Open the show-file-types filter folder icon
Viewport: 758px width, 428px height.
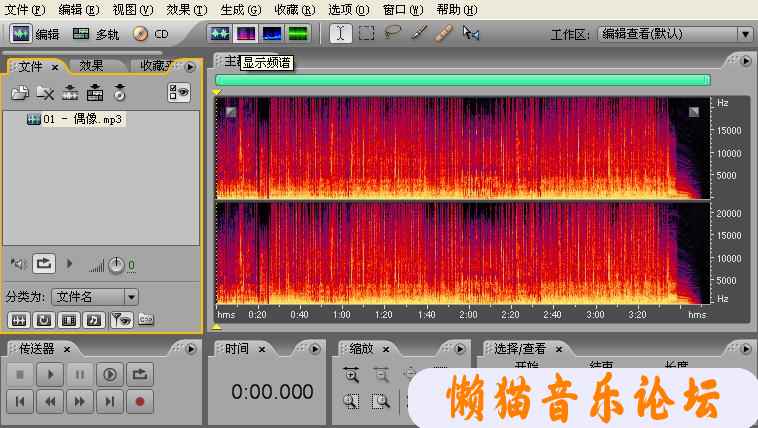click(146, 319)
